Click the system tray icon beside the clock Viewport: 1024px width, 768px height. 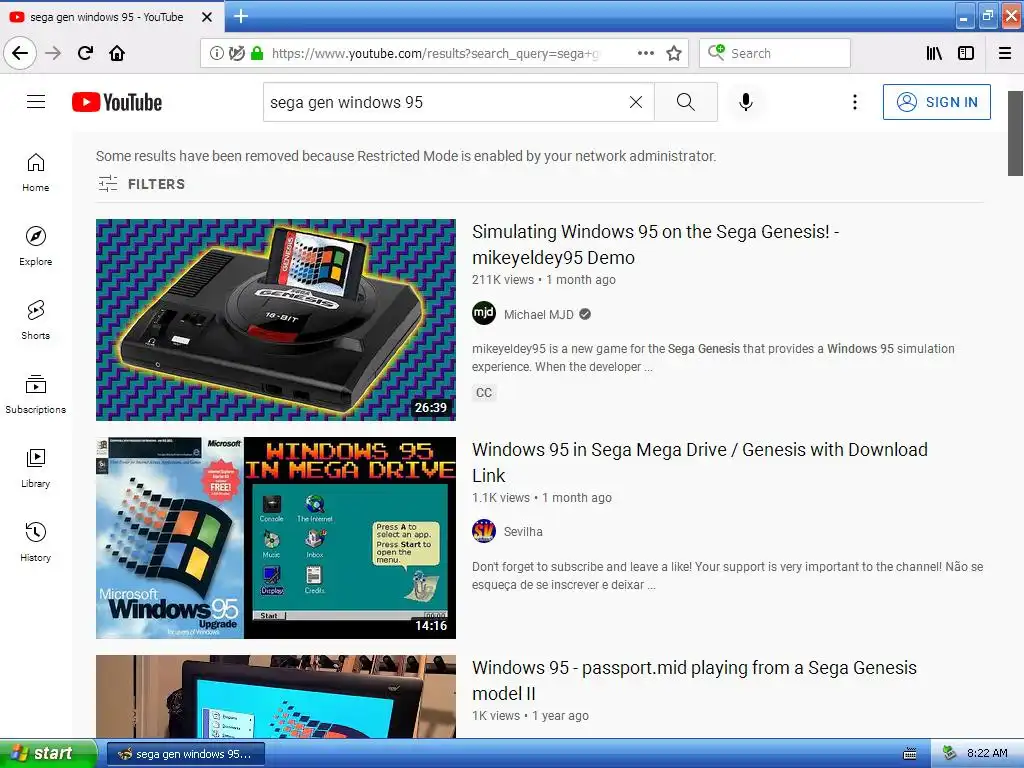[x=950, y=754]
